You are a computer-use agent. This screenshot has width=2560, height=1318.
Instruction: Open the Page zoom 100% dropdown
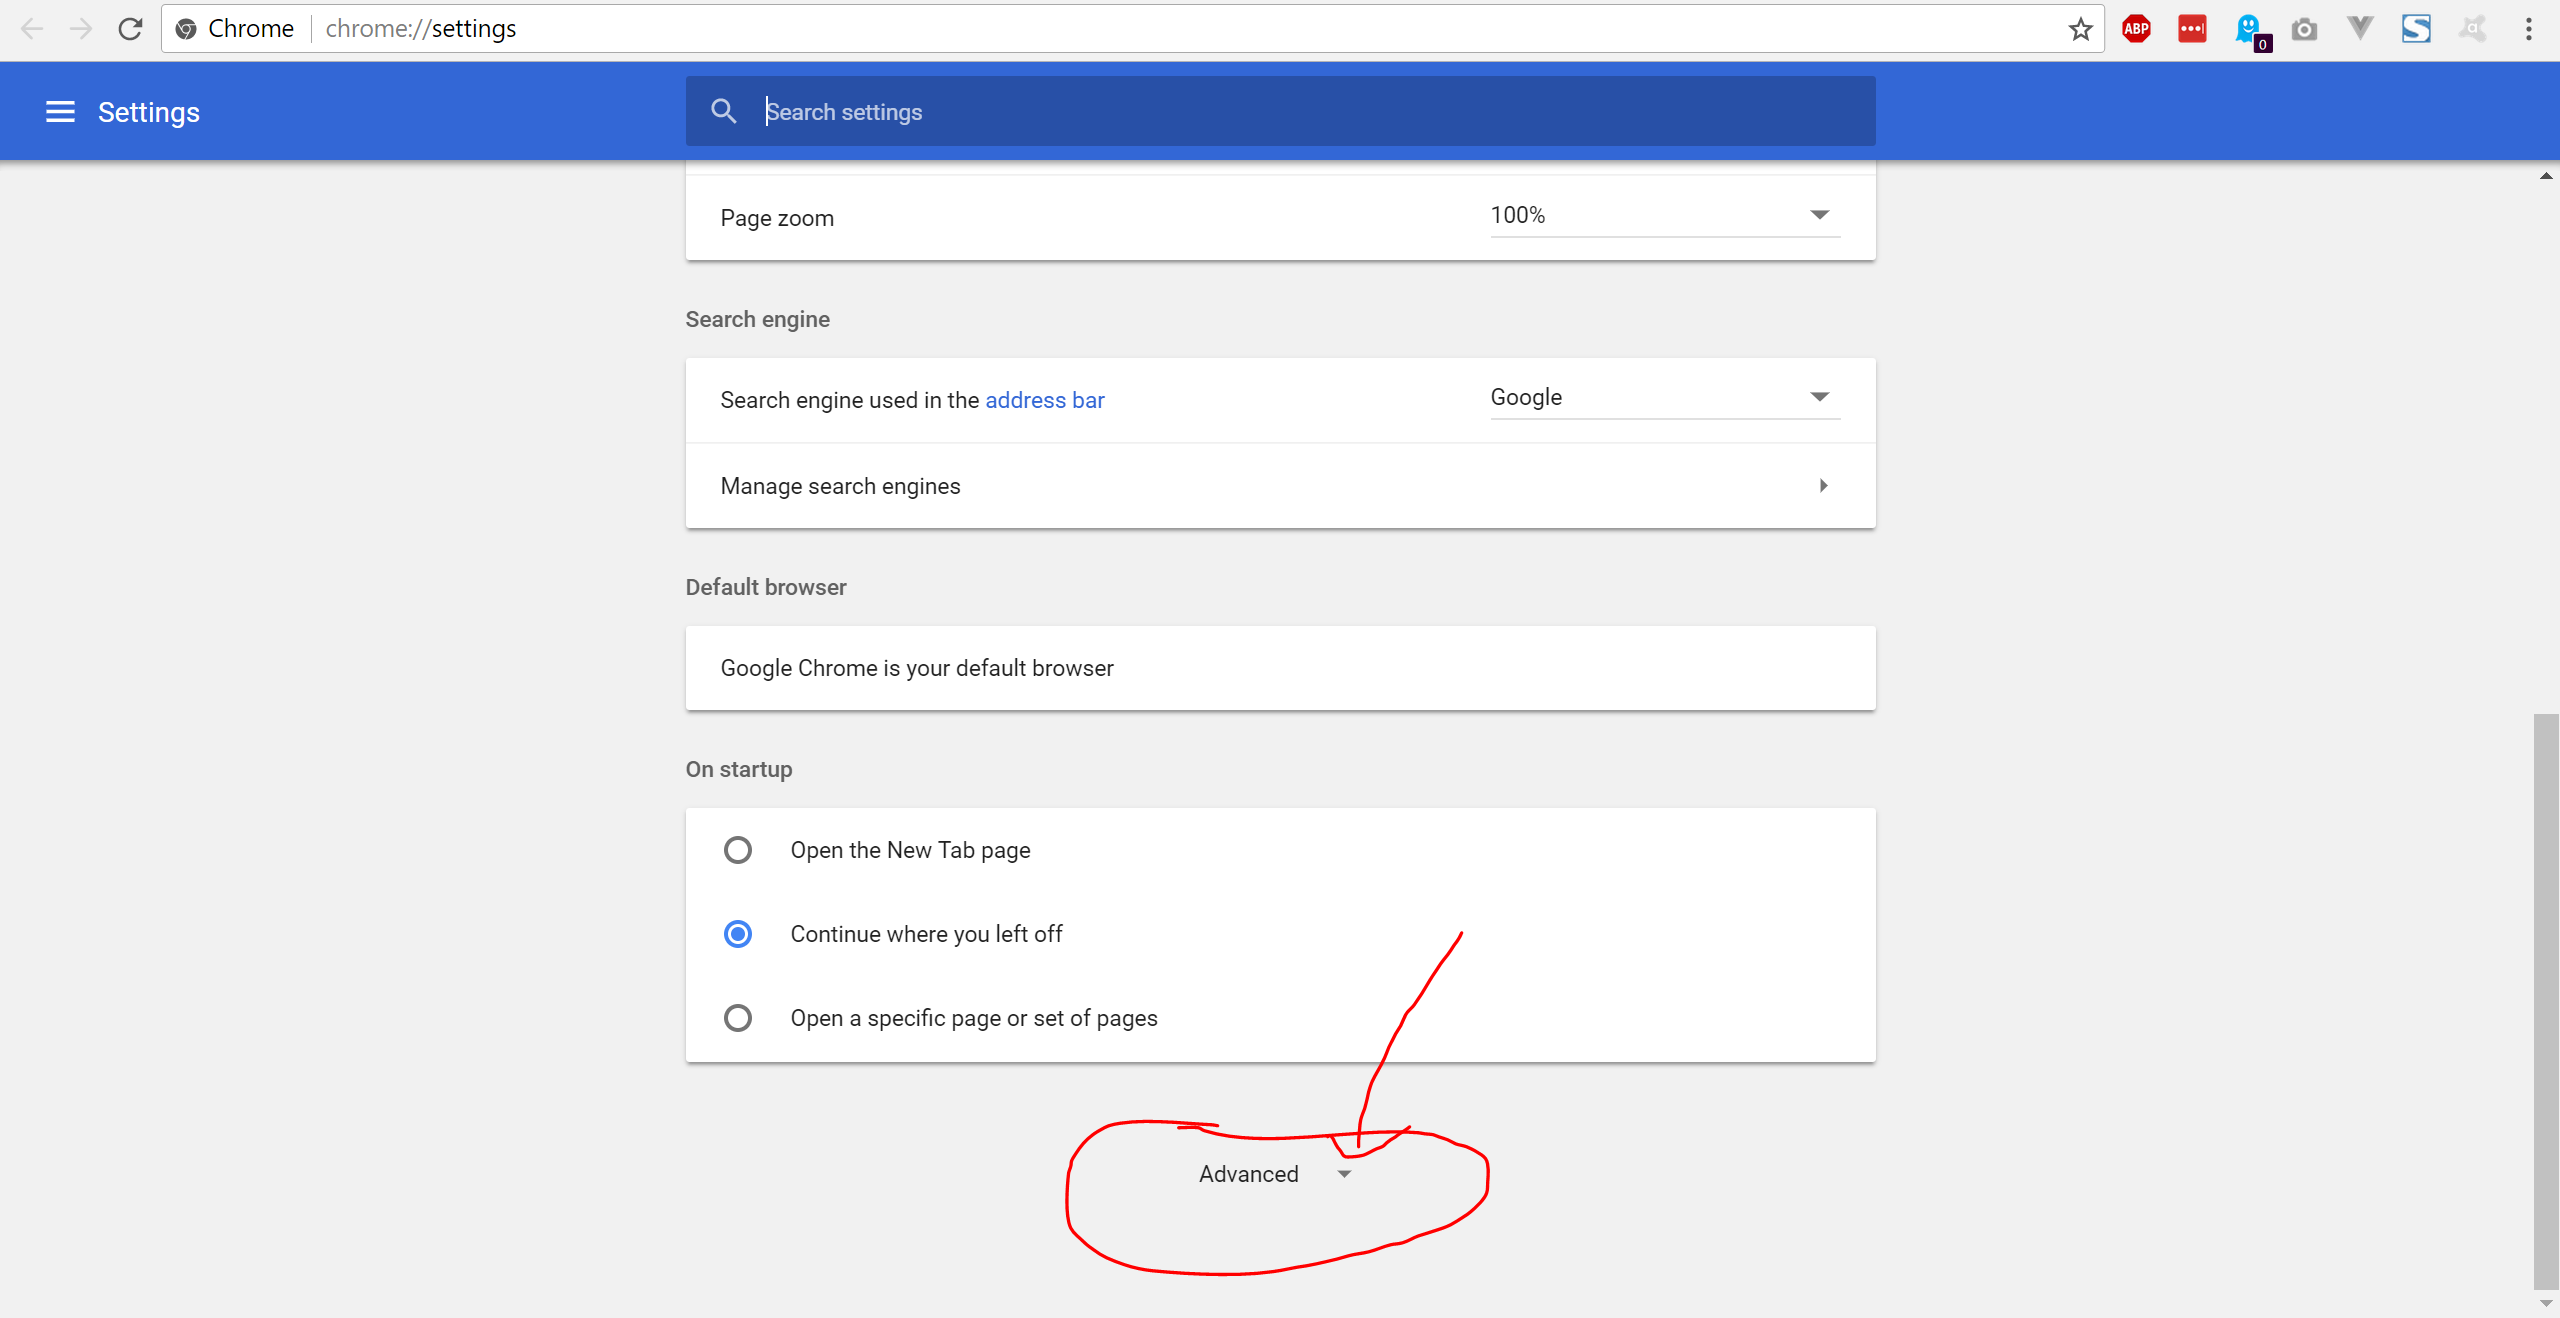[x=1665, y=216]
